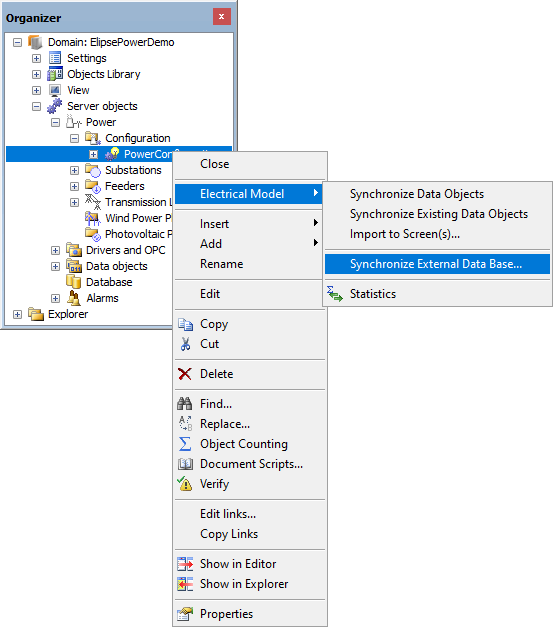Screen dimensions: 553x627
Task: Click the Substations folder icon
Action: [x=93, y=170]
